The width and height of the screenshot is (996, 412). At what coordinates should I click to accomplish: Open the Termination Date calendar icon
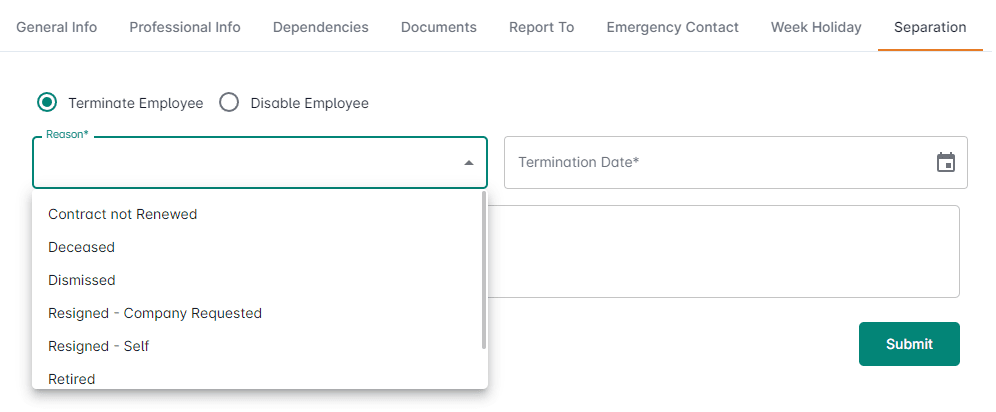tap(945, 162)
